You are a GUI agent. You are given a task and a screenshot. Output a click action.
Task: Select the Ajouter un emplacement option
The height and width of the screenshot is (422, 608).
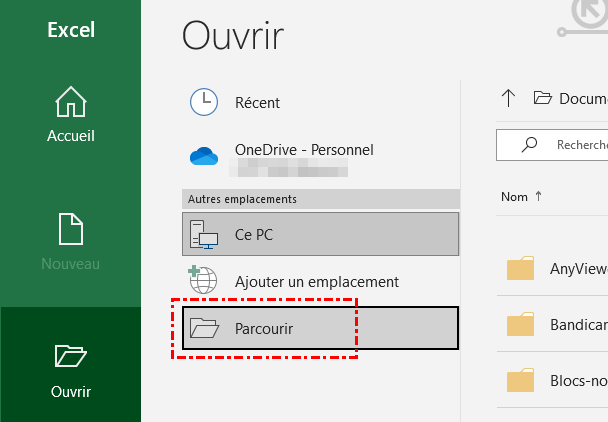tap(317, 282)
